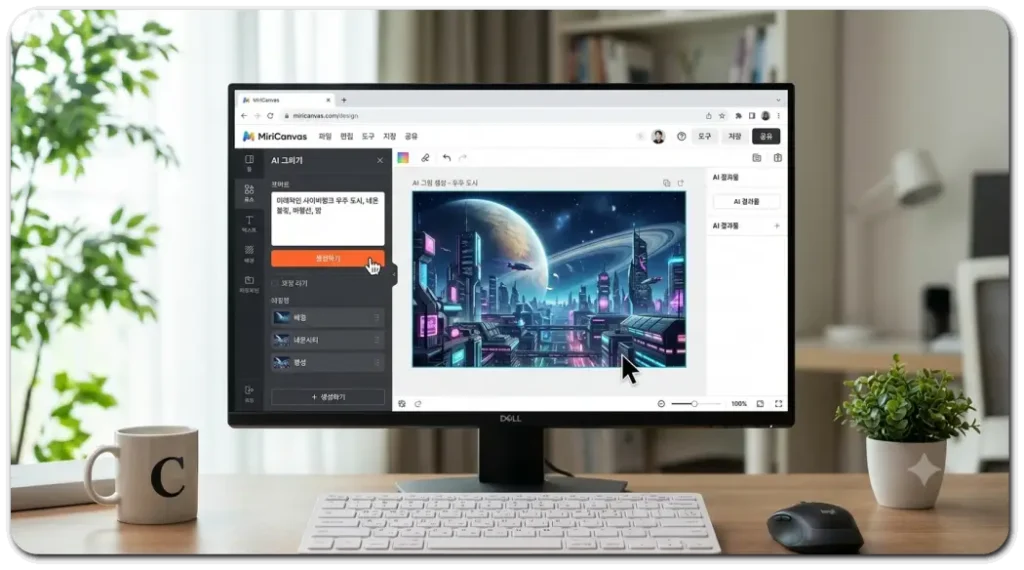Expand the AI results section with the plus

pyautogui.click(x=776, y=226)
